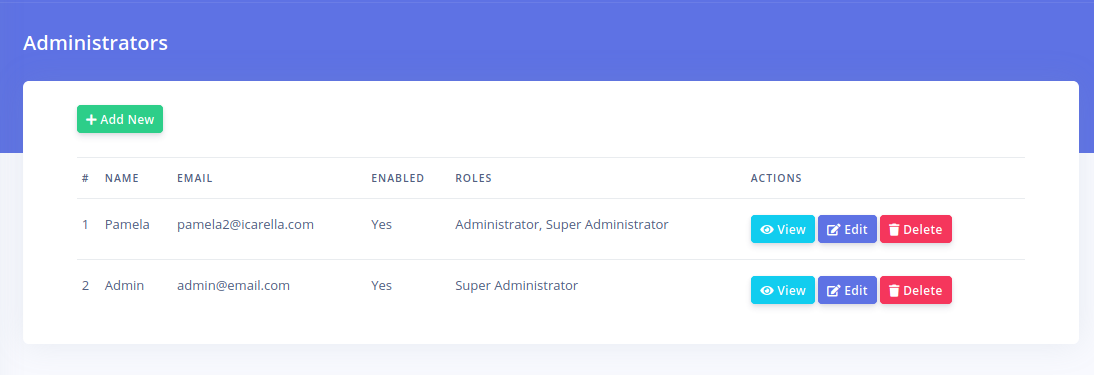Click the Email column header
The image size is (1094, 375).
click(x=195, y=178)
